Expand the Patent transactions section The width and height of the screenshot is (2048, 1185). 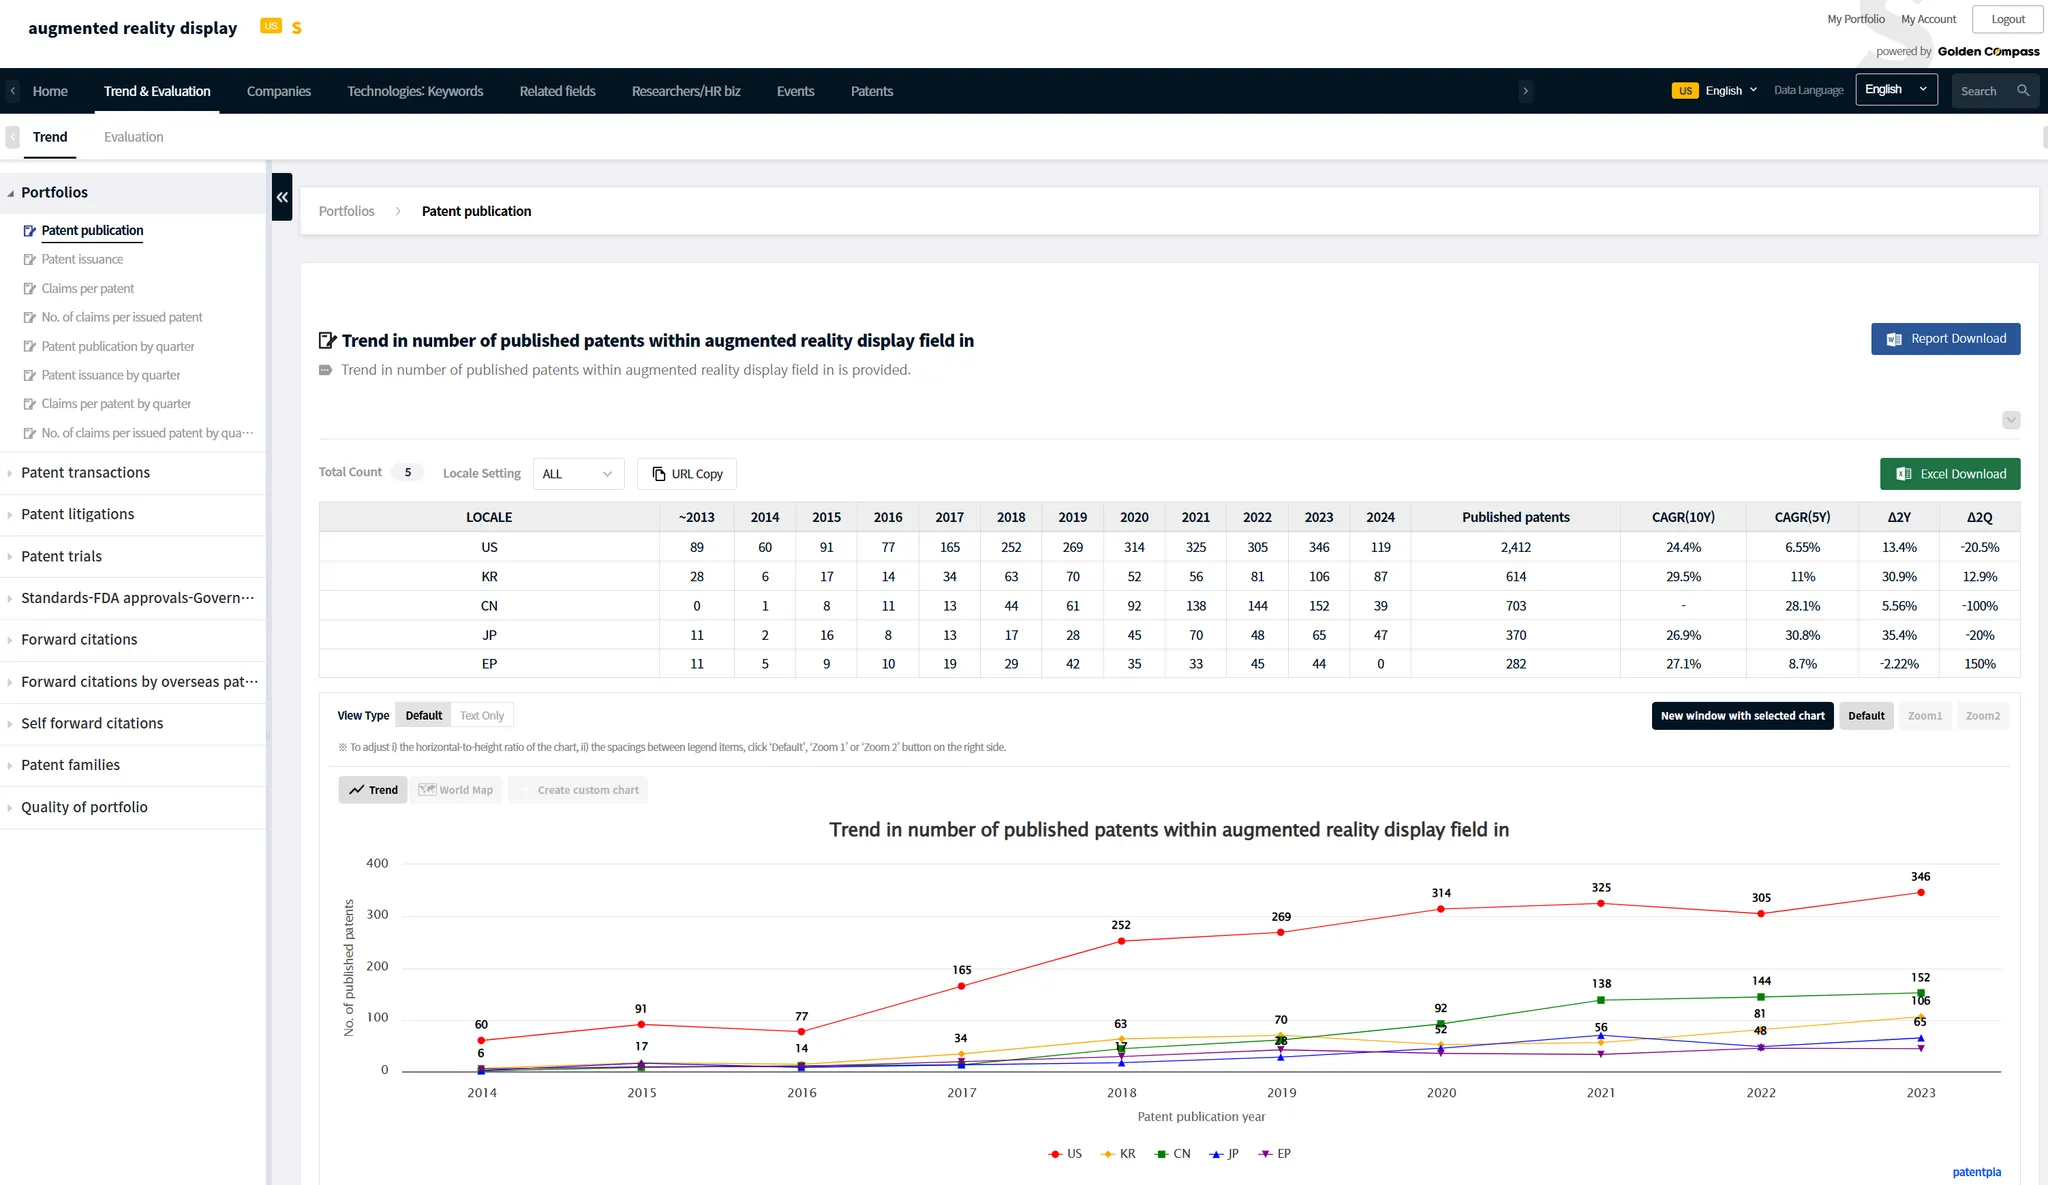pyautogui.click(x=85, y=473)
